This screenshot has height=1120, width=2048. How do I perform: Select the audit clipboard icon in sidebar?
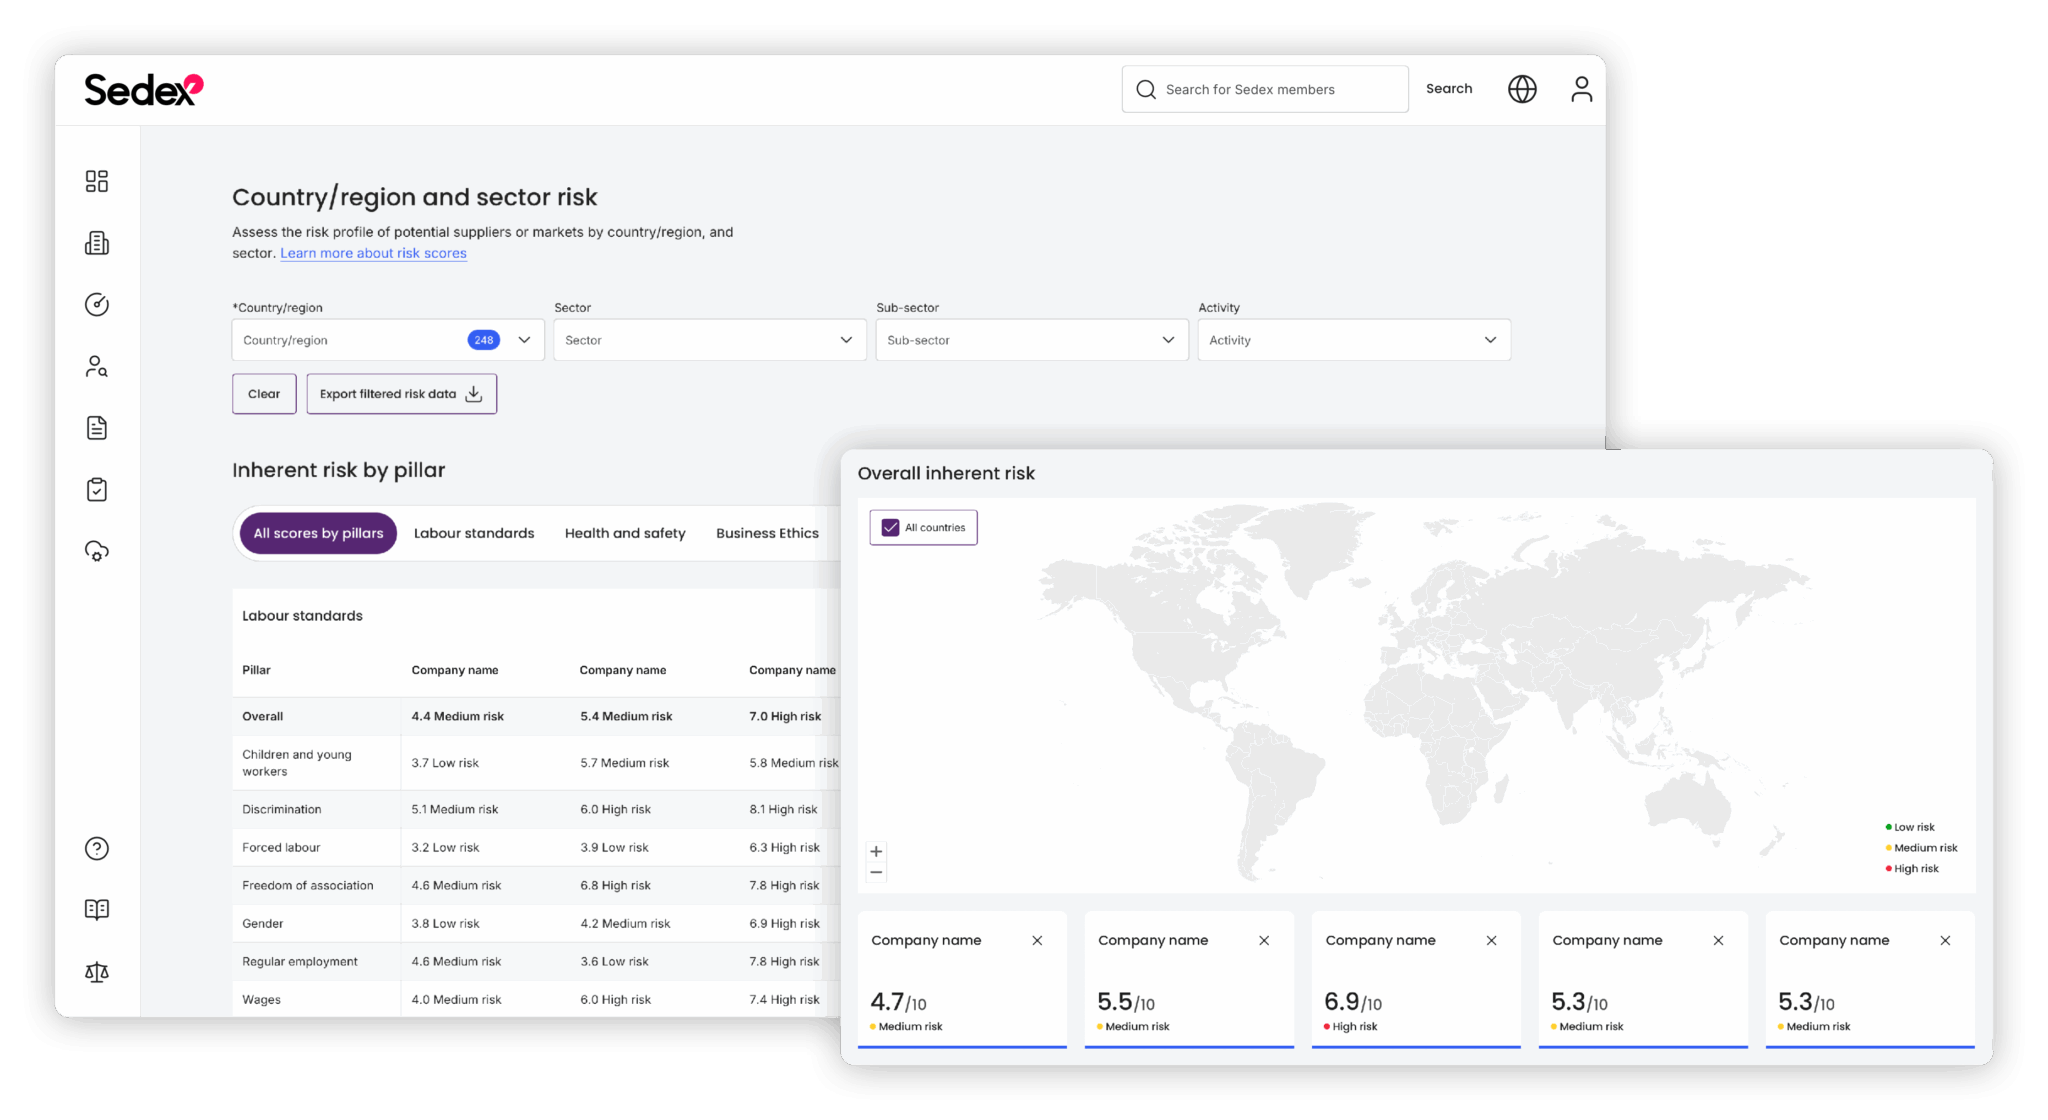[96, 489]
